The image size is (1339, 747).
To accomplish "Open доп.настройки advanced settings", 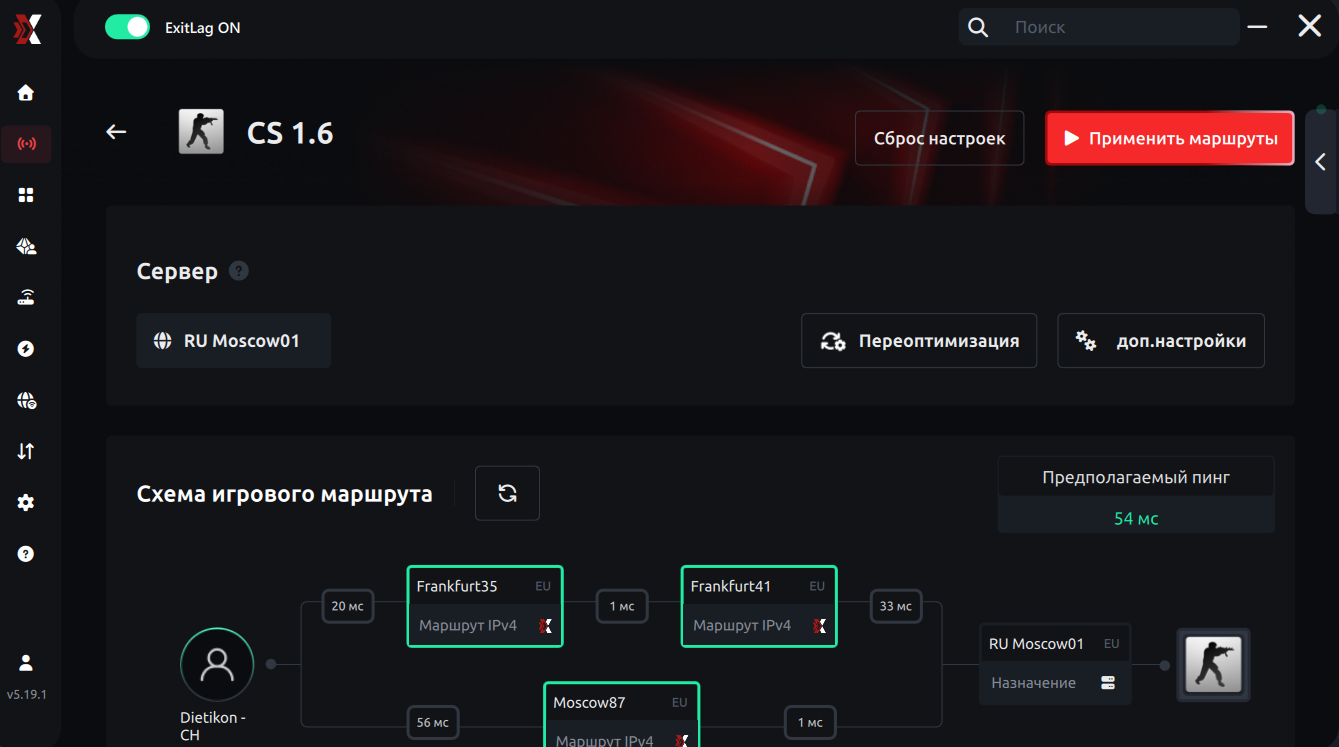I will [1160, 341].
